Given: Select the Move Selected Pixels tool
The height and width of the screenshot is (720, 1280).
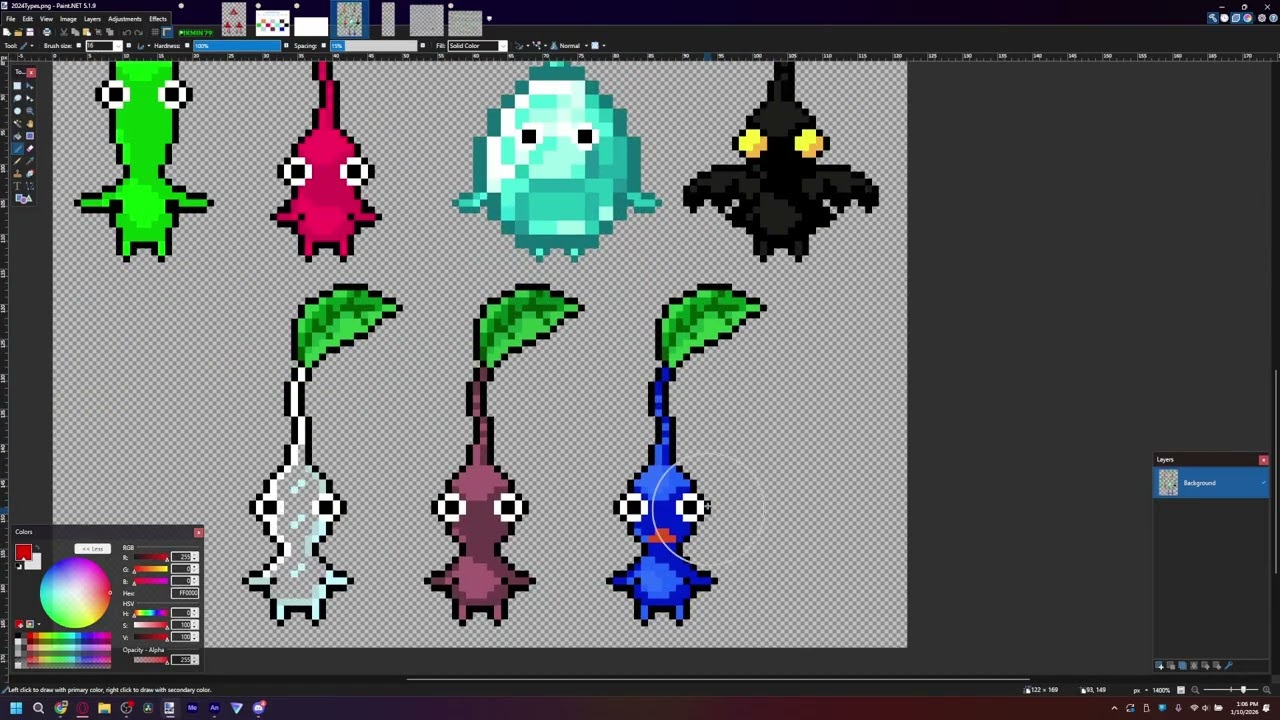Looking at the screenshot, I should pyautogui.click(x=30, y=86).
